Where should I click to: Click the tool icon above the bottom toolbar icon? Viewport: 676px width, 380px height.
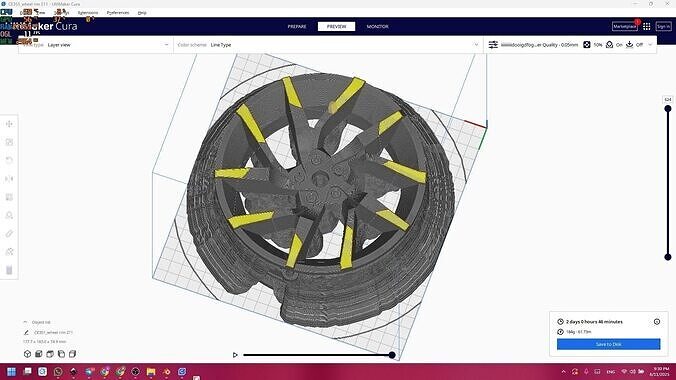coord(9,251)
